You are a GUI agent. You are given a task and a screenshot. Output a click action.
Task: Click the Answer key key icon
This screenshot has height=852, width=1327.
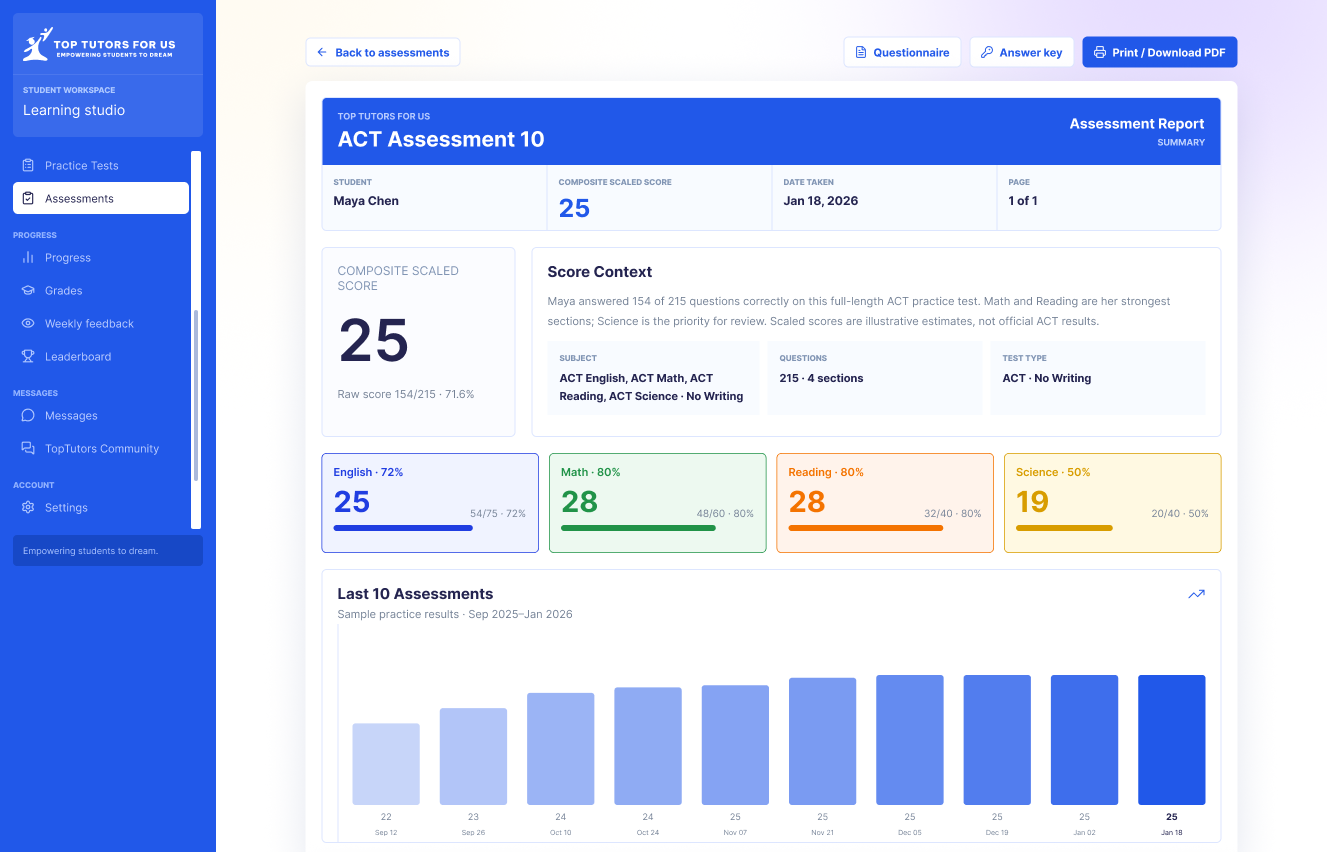coord(986,52)
